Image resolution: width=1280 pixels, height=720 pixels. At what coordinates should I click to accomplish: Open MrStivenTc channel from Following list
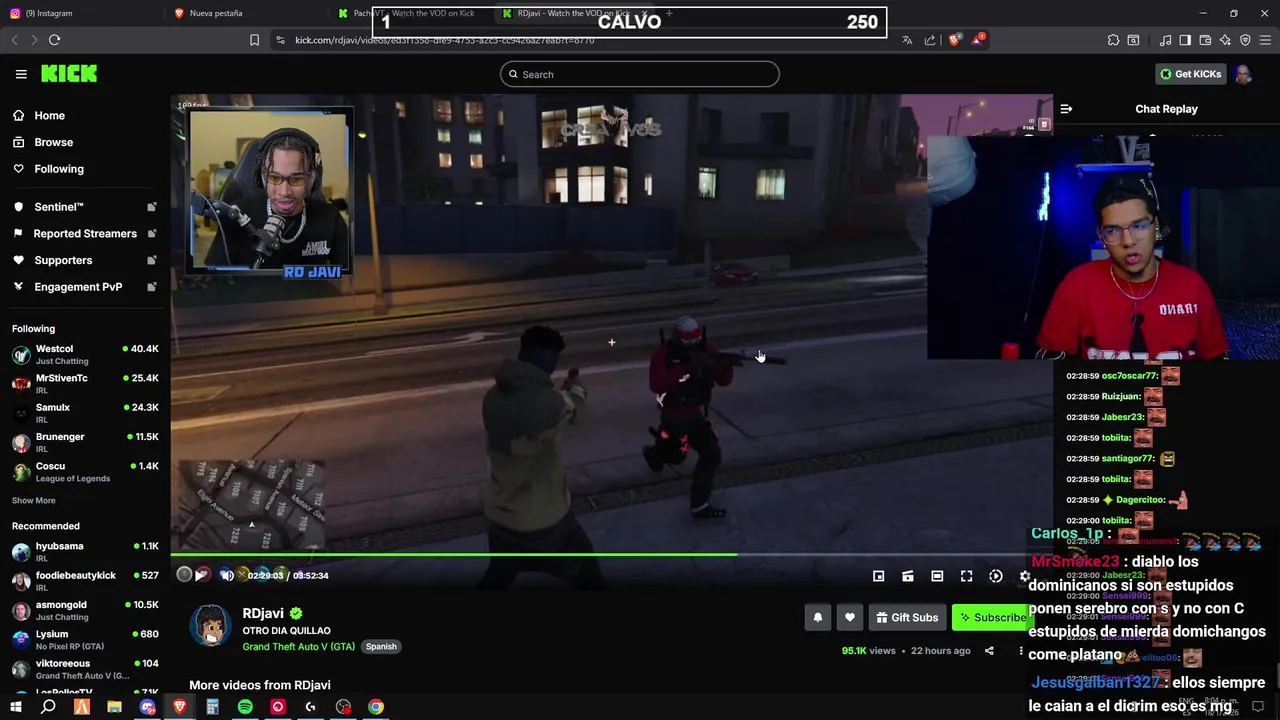(85, 383)
